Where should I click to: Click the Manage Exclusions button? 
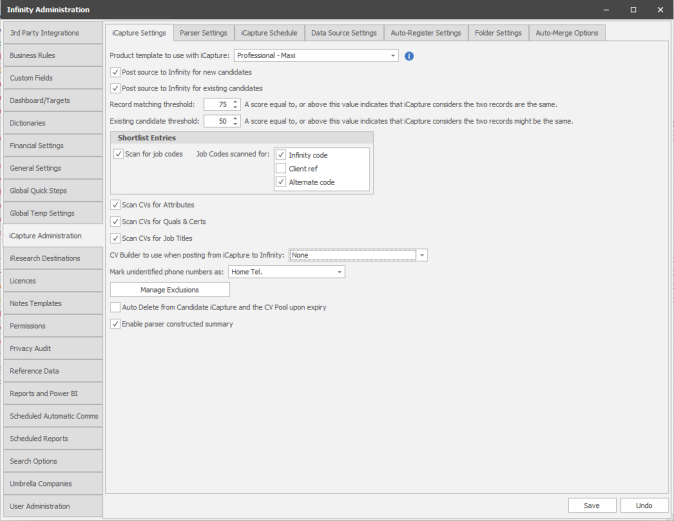point(169,290)
